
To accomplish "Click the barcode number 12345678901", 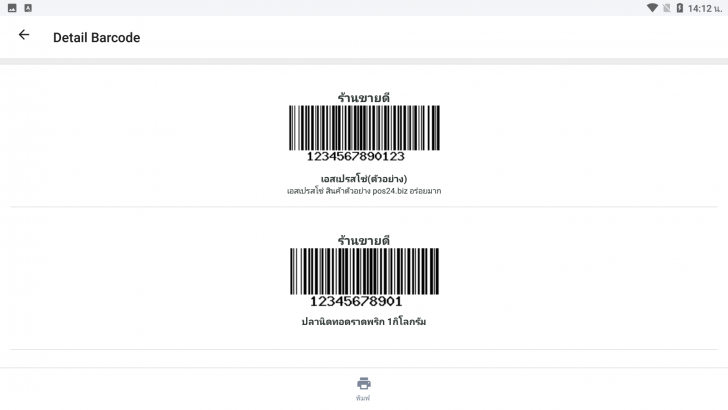I will tap(356, 300).
